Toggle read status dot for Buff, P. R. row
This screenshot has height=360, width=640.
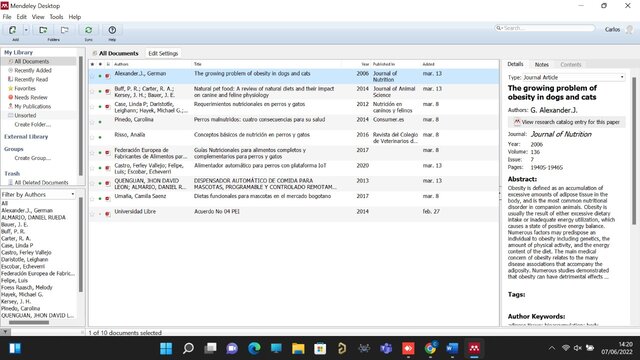(x=100, y=91)
